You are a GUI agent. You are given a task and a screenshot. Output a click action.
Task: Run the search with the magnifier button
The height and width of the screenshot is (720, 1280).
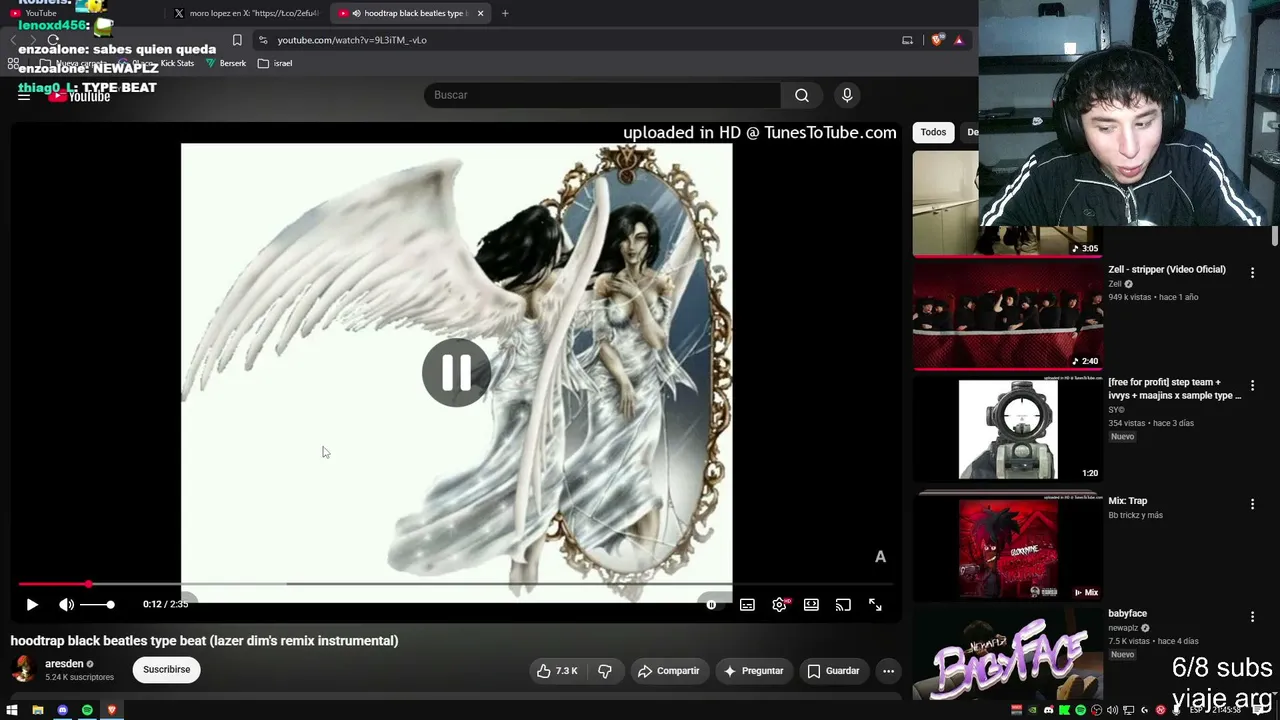click(x=802, y=95)
